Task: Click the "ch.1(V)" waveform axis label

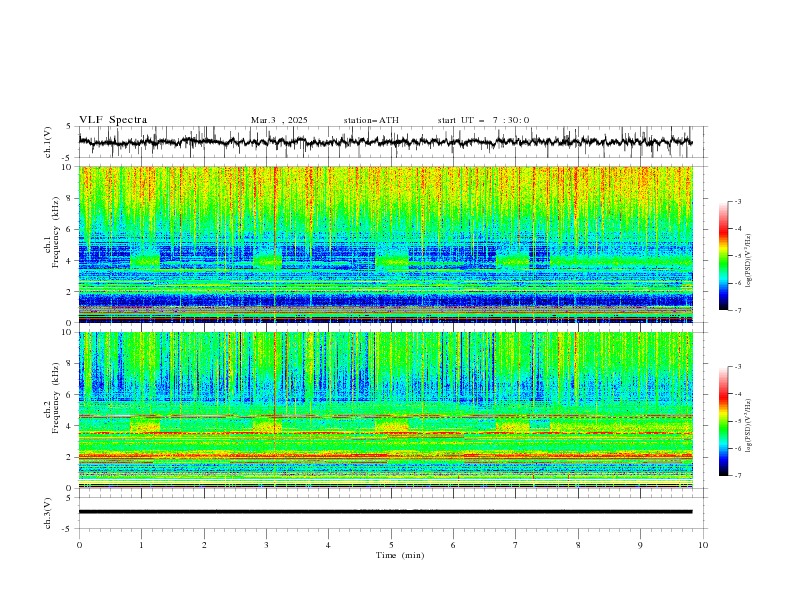Action: click(48, 142)
